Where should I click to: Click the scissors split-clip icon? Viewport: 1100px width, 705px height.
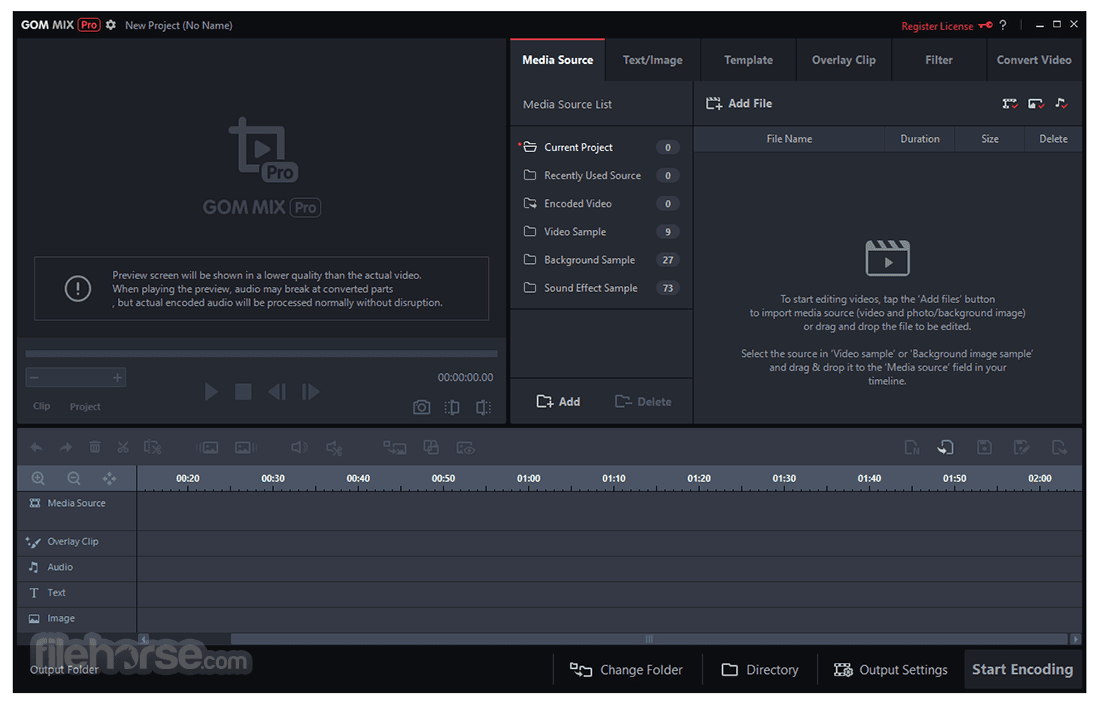point(123,448)
